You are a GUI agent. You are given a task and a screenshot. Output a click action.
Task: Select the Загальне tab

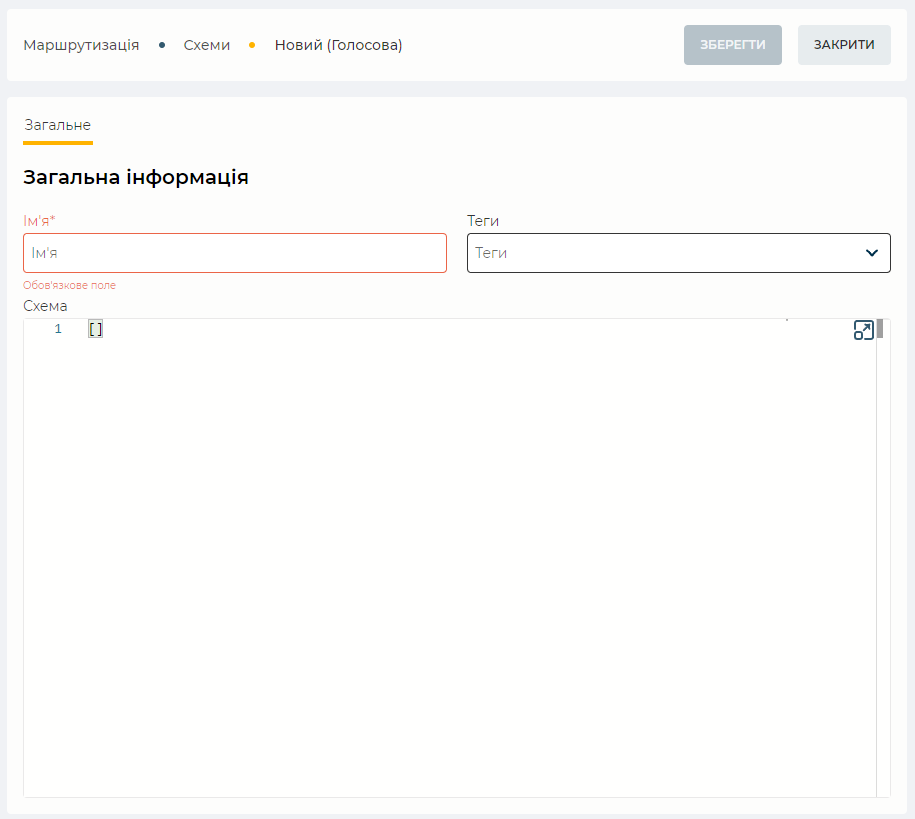(58, 125)
